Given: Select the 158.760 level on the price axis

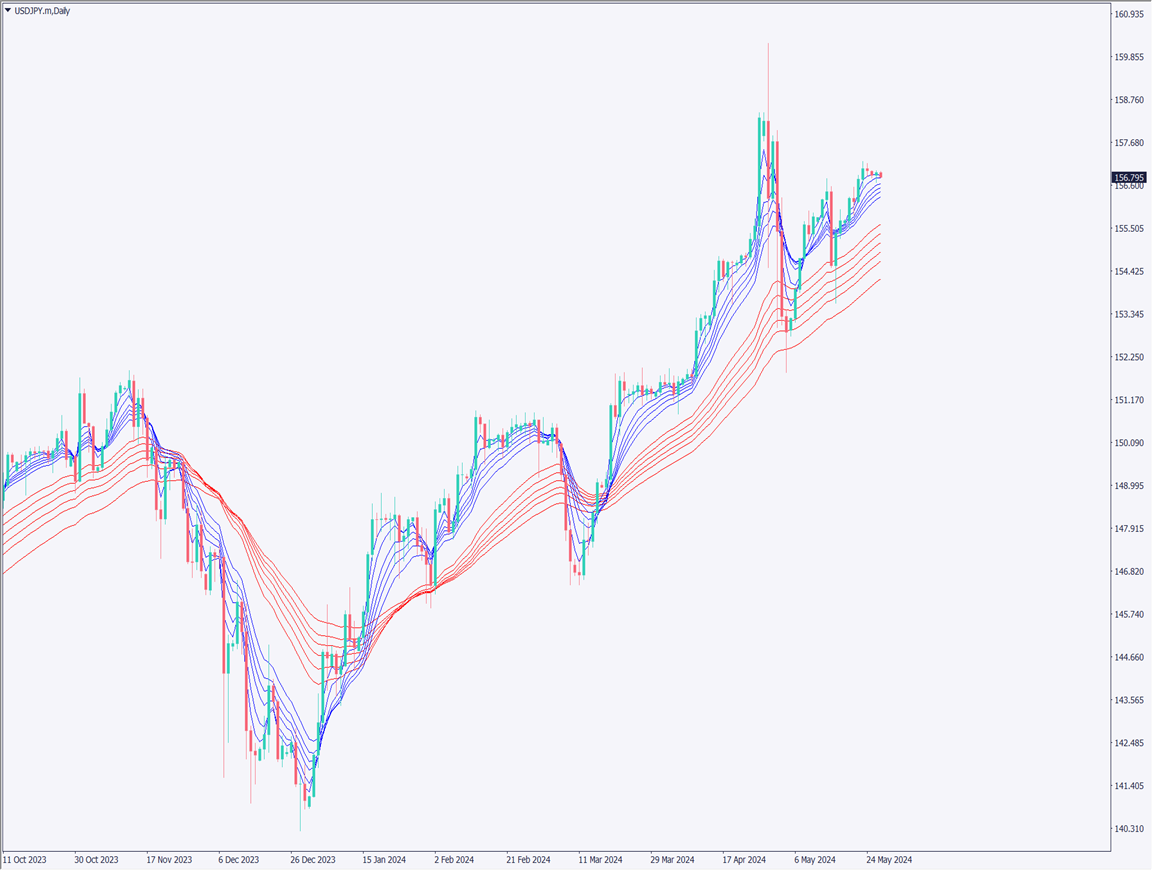Looking at the screenshot, I should (1130, 100).
